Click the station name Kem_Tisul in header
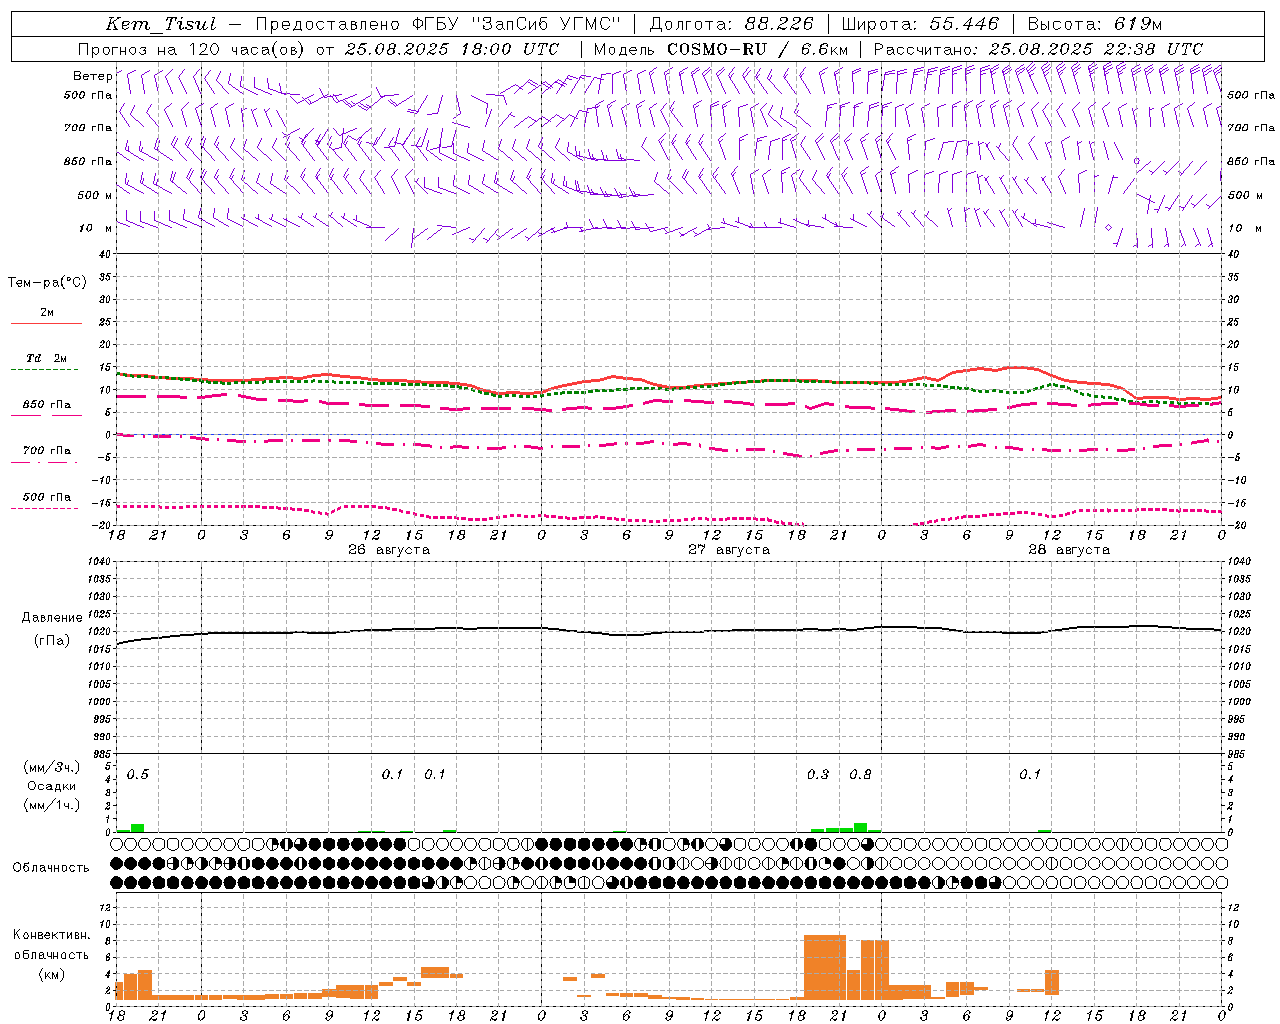The height and width of the screenshot is (1024, 1280). tap(161, 24)
